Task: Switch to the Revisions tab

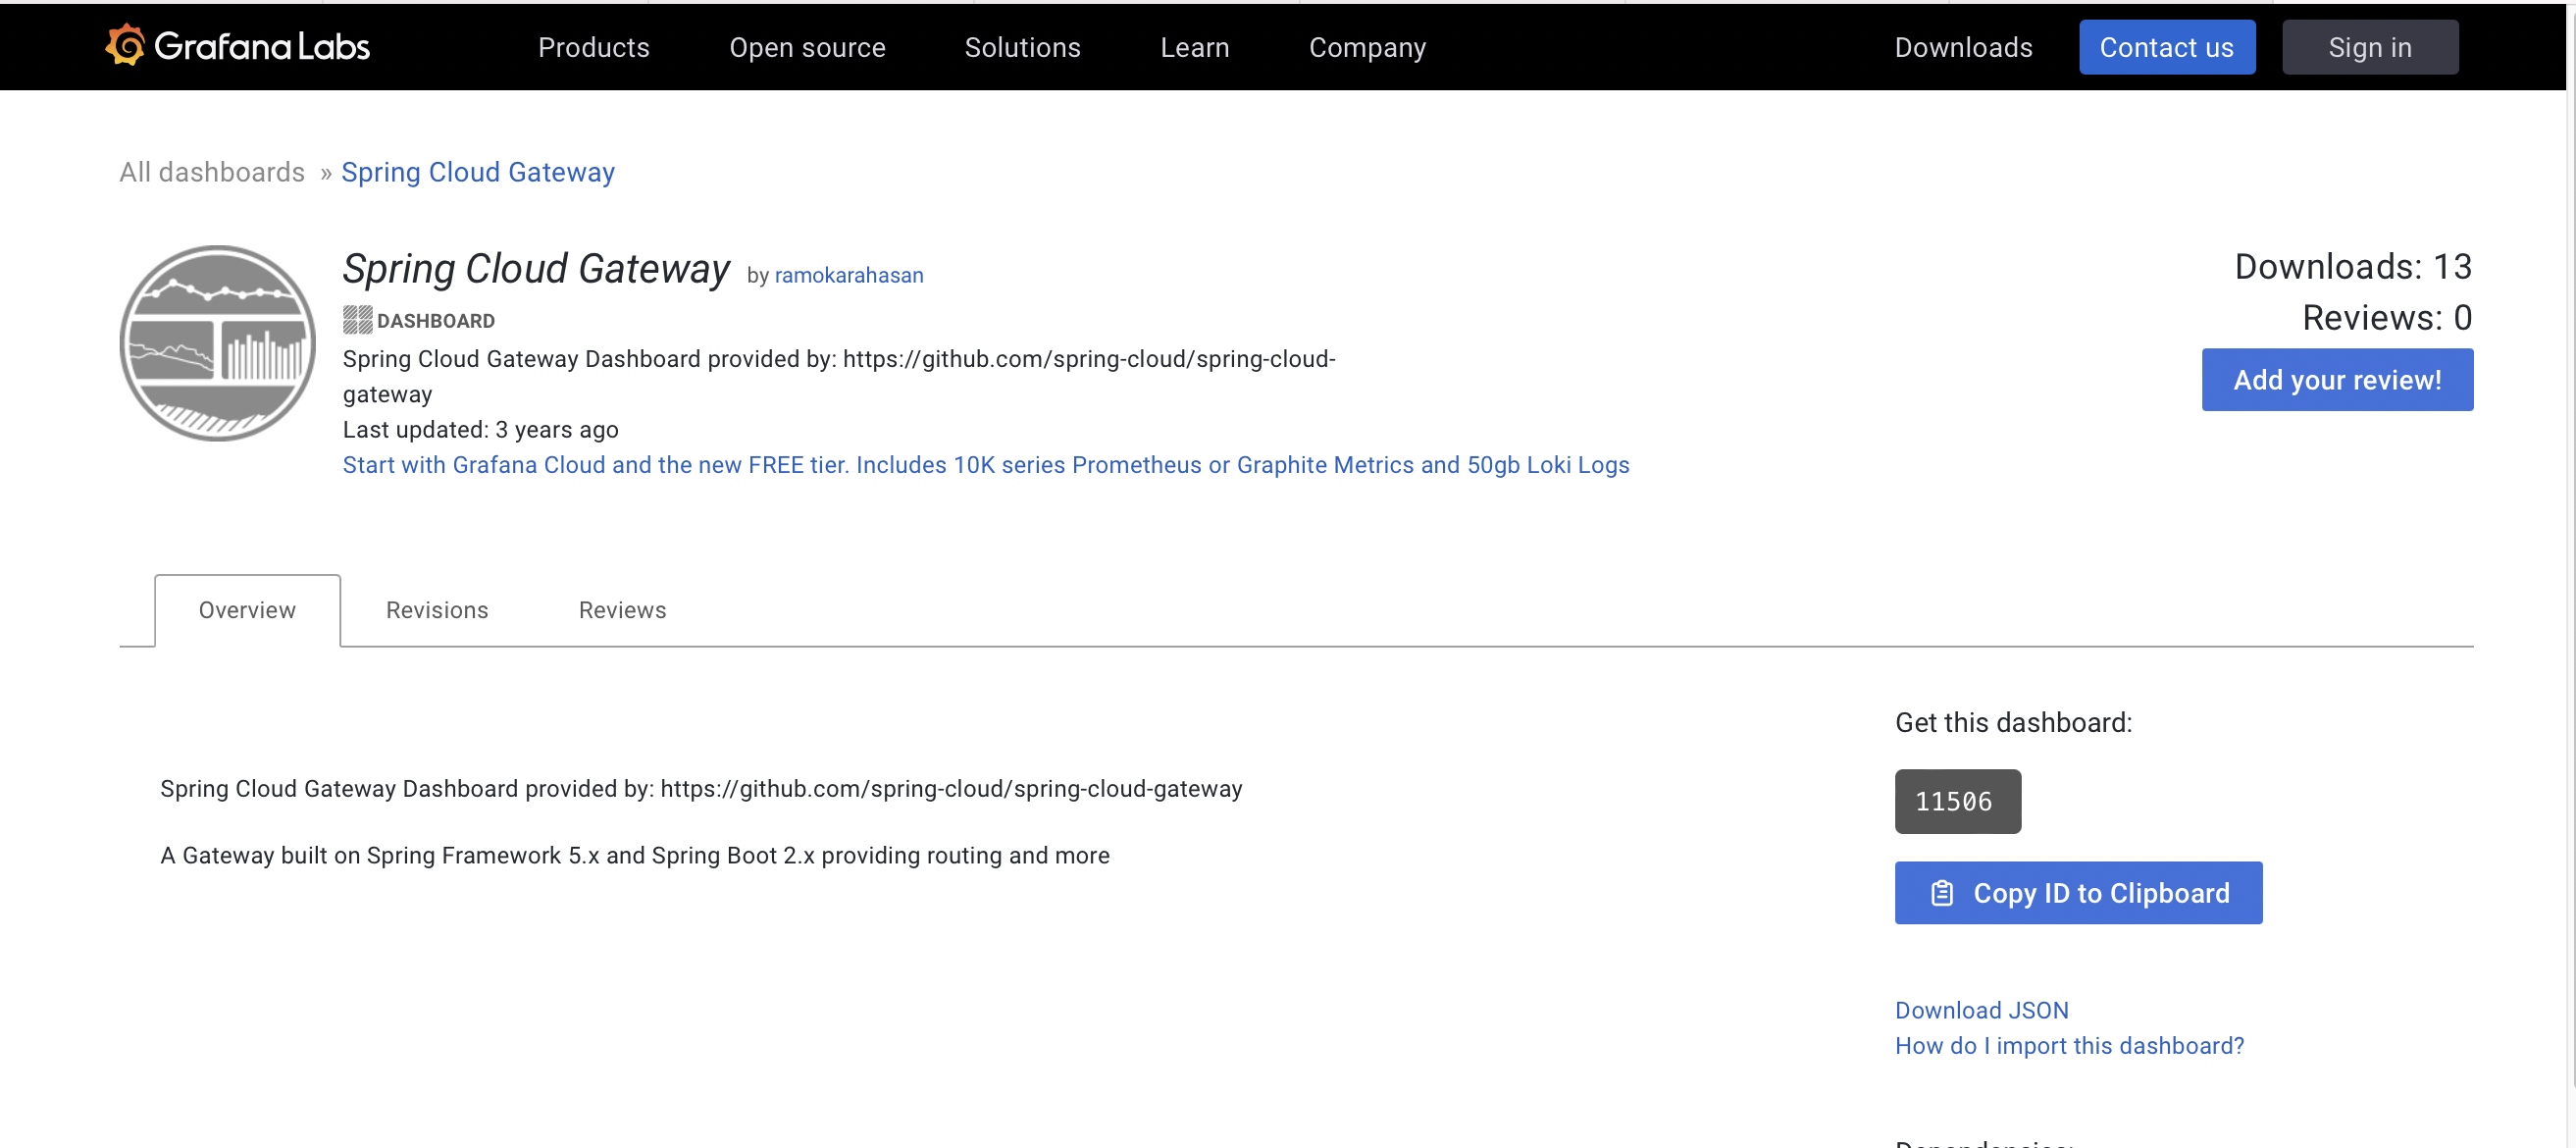Action: click(437, 610)
